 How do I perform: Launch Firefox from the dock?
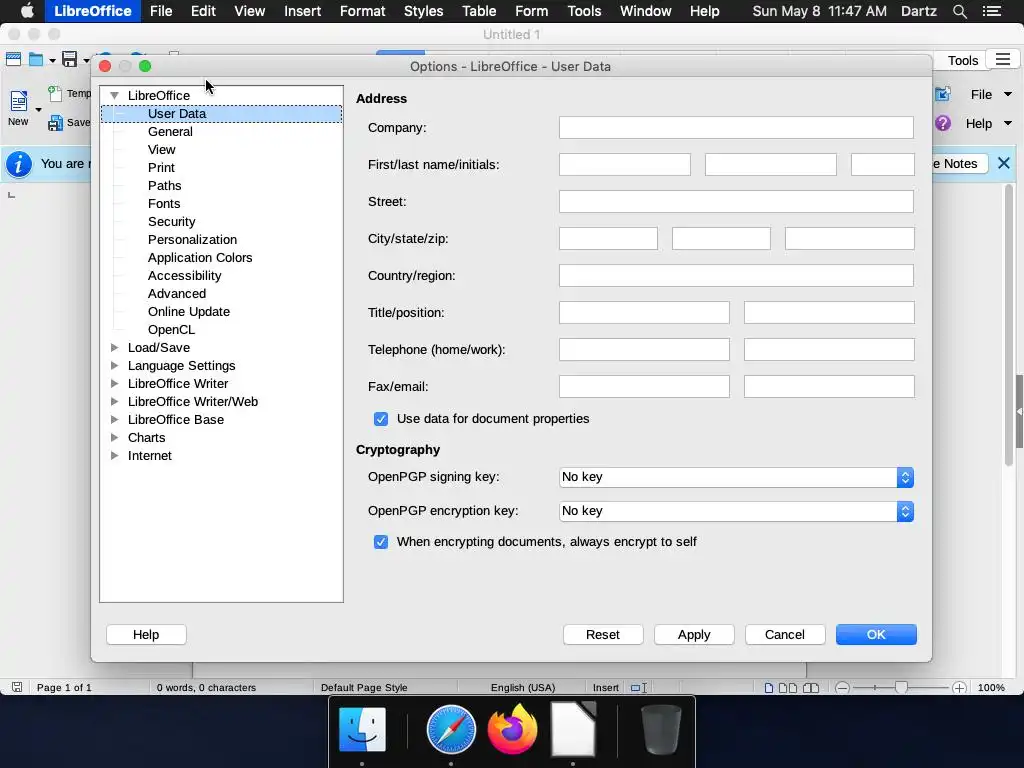(x=513, y=729)
